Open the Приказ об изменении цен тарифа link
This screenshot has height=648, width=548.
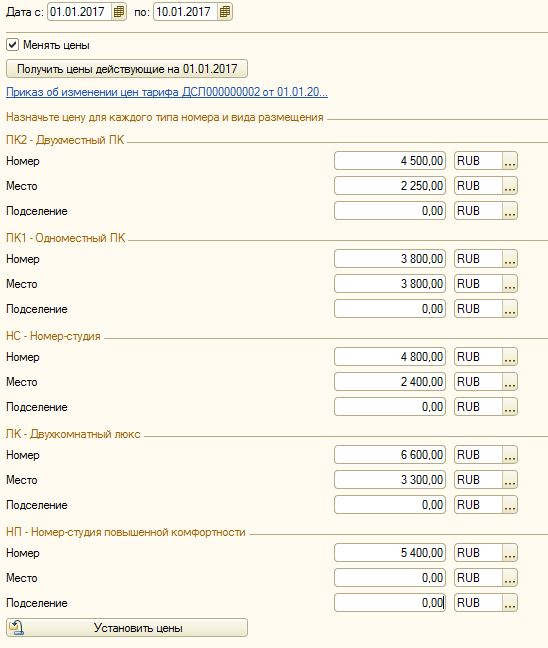[x=167, y=92]
